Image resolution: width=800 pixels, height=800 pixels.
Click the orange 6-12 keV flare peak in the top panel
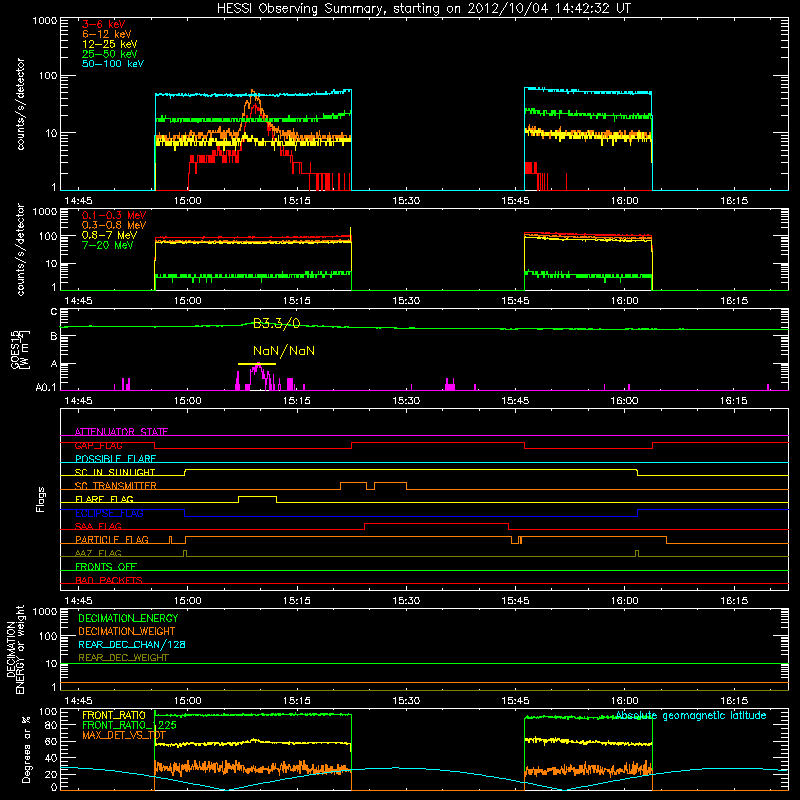[253, 94]
